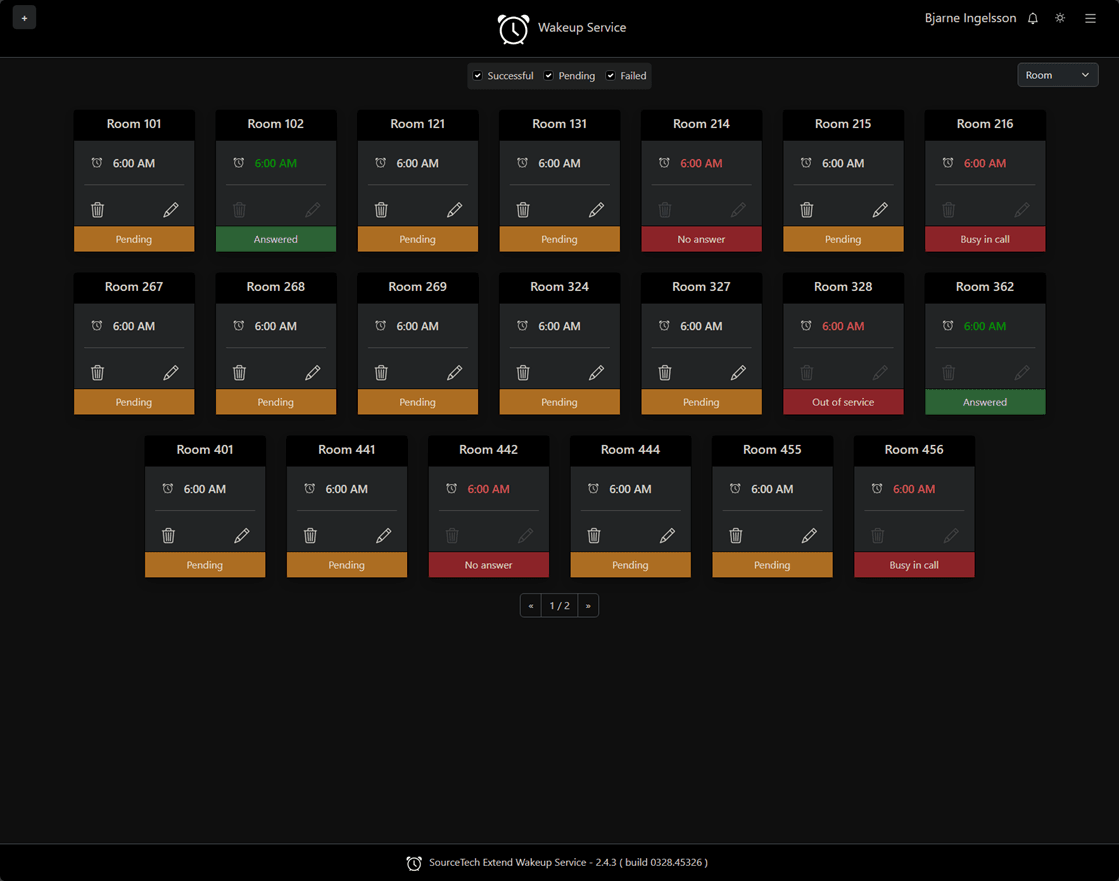Uncheck the Successful filter checkbox
Image resolution: width=1119 pixels, height=881 pixels.
(478, 76)
